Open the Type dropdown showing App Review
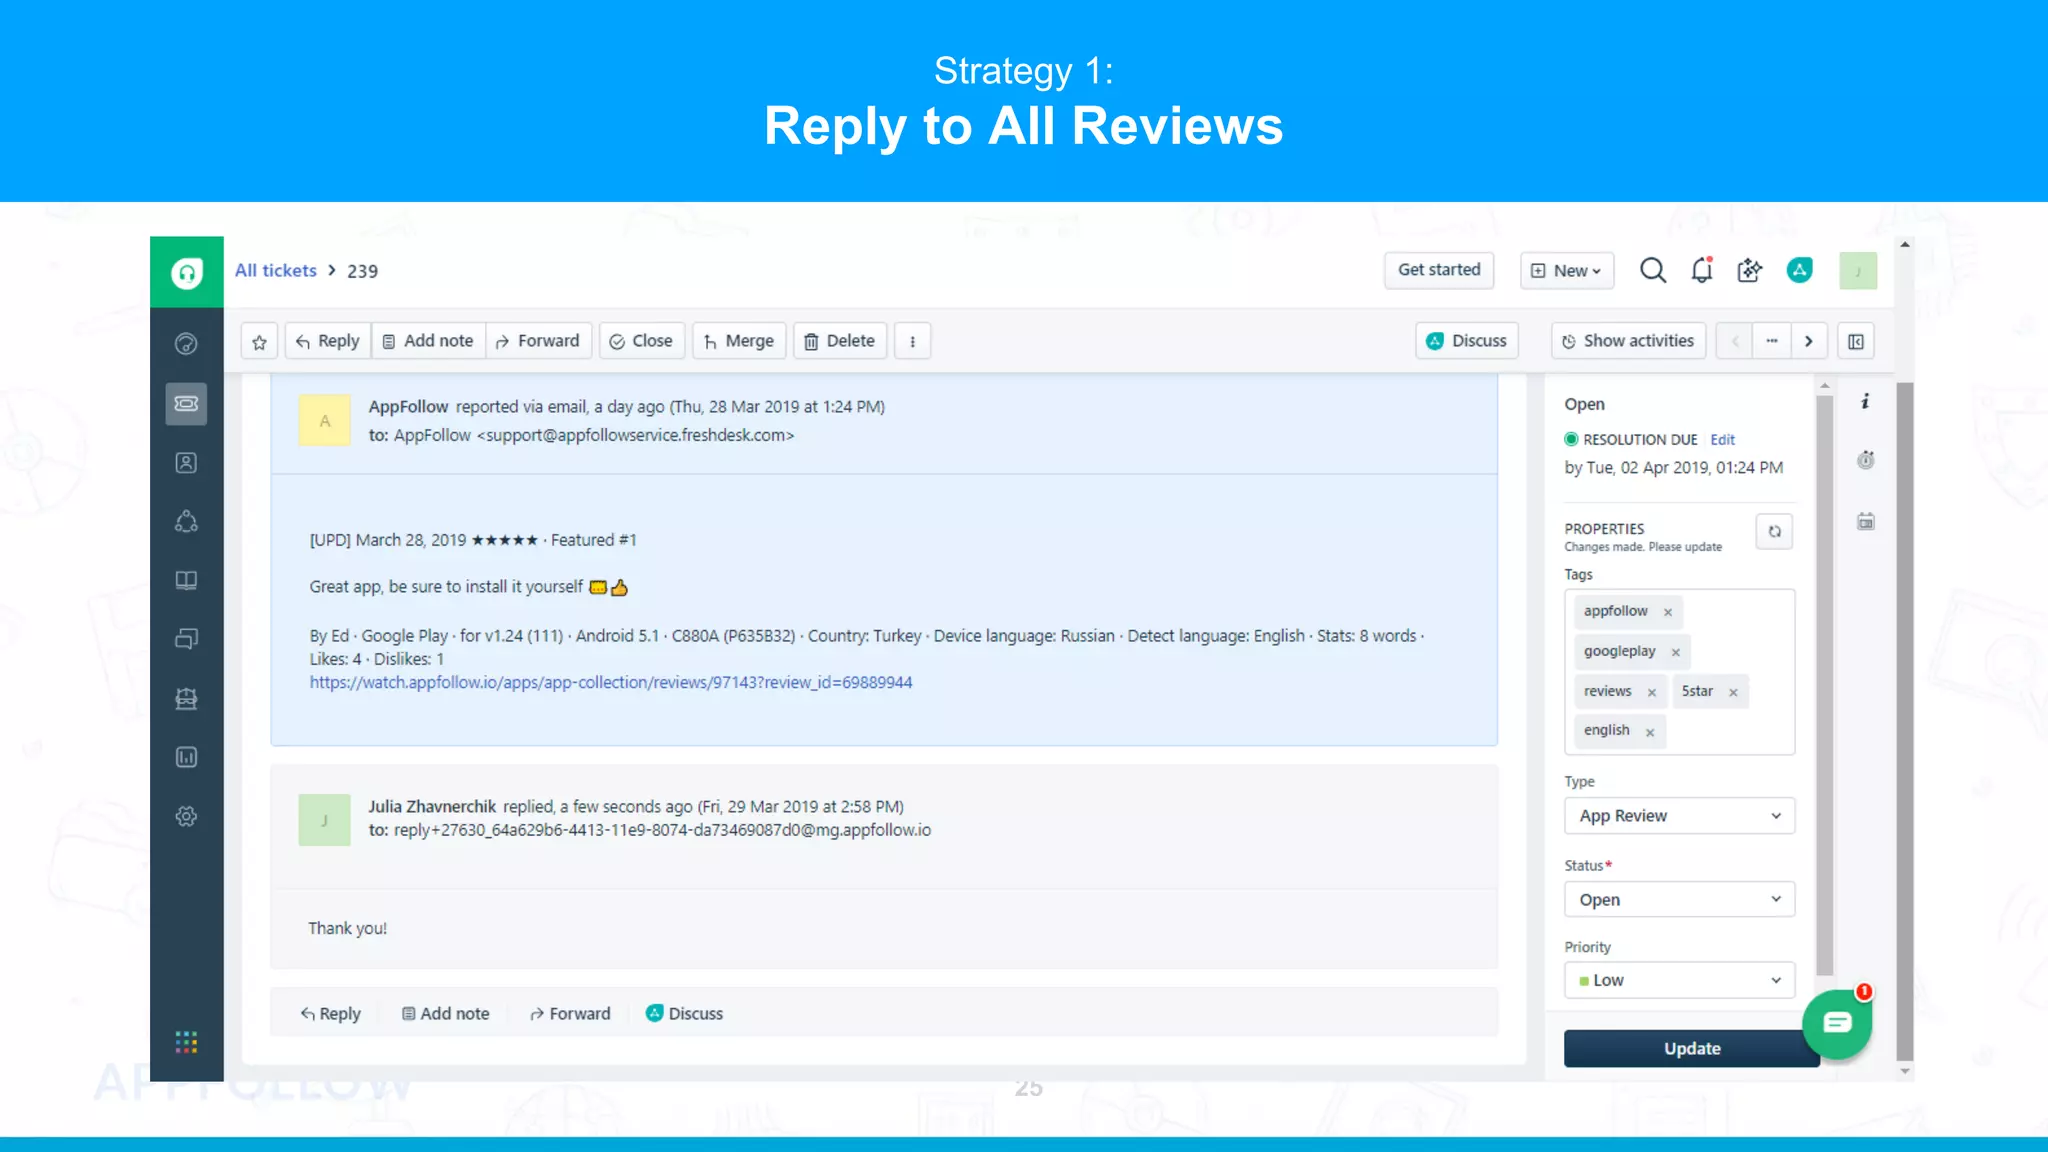Viewport: 2048px width, 1152px height. point(1680,816)
